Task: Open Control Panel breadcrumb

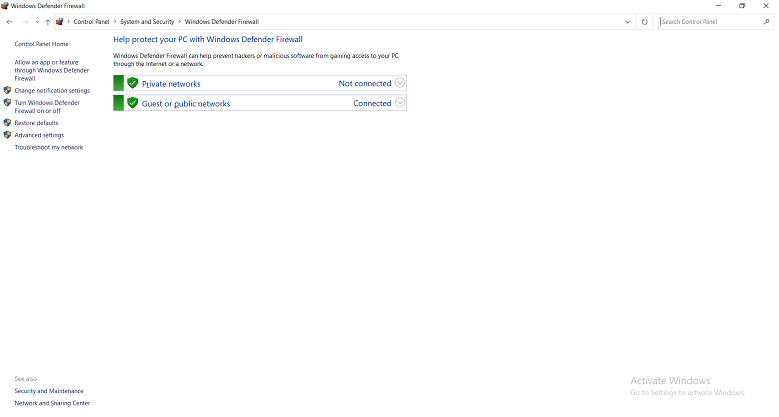Action: click(91, 22)
